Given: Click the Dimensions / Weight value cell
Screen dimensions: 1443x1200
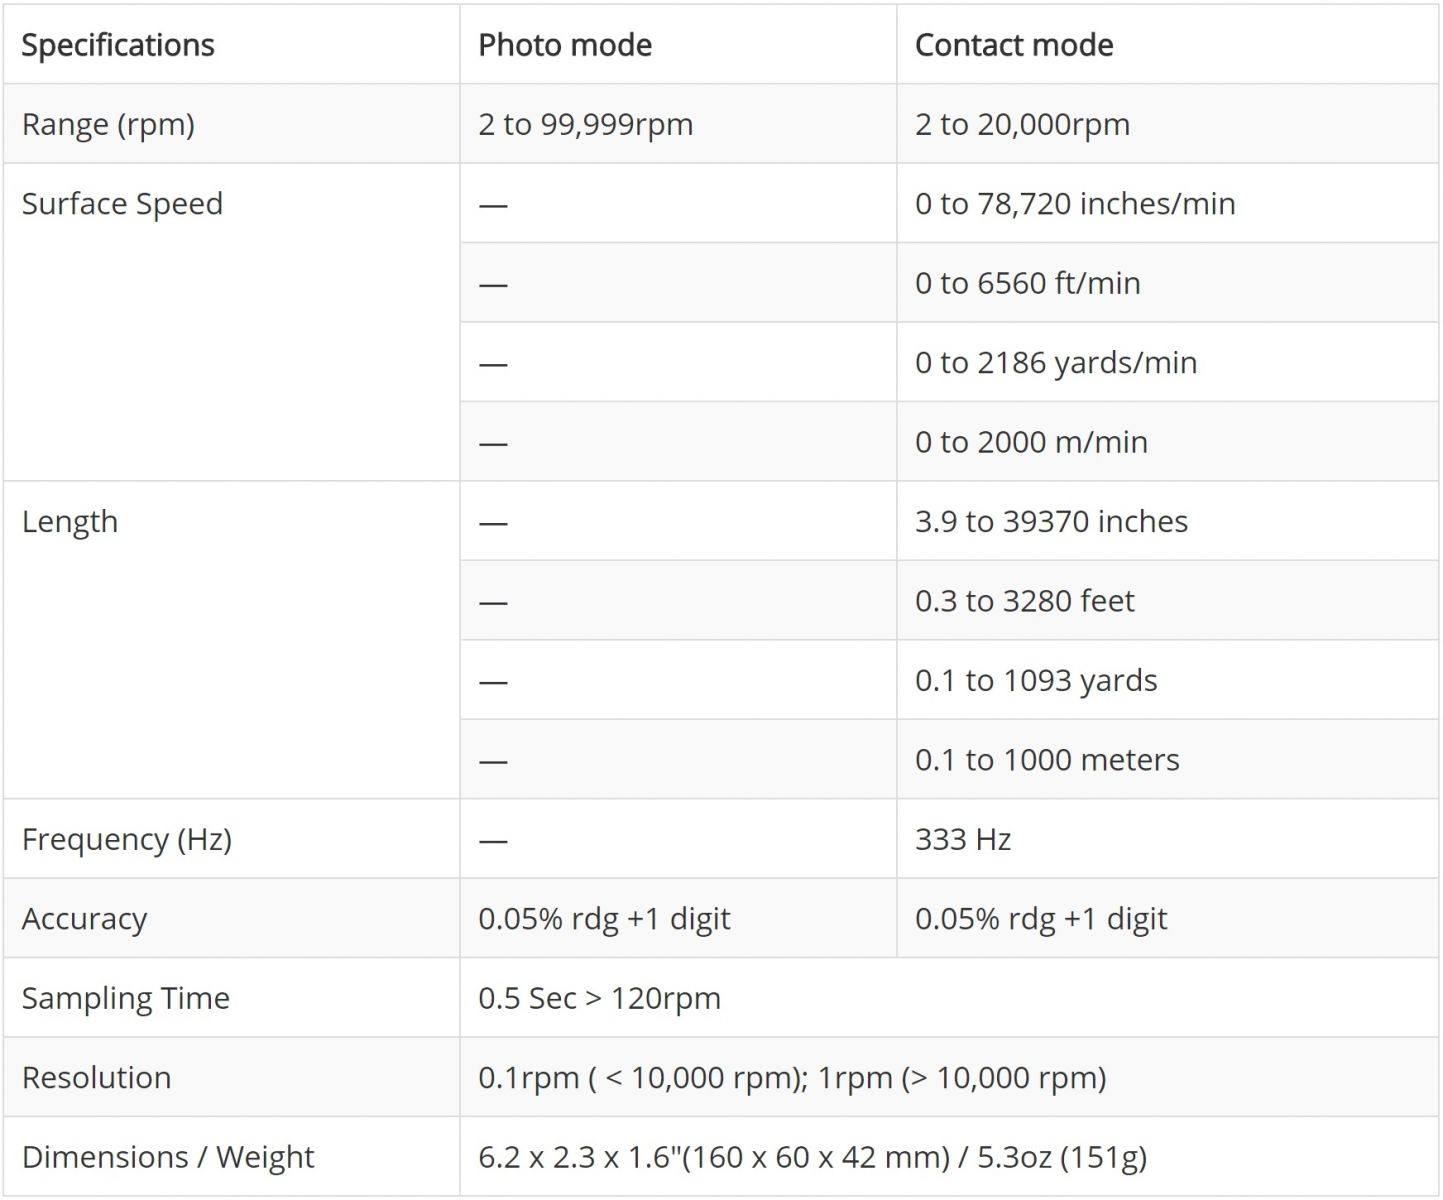Looking at the screenshot, I should 812,1157.
